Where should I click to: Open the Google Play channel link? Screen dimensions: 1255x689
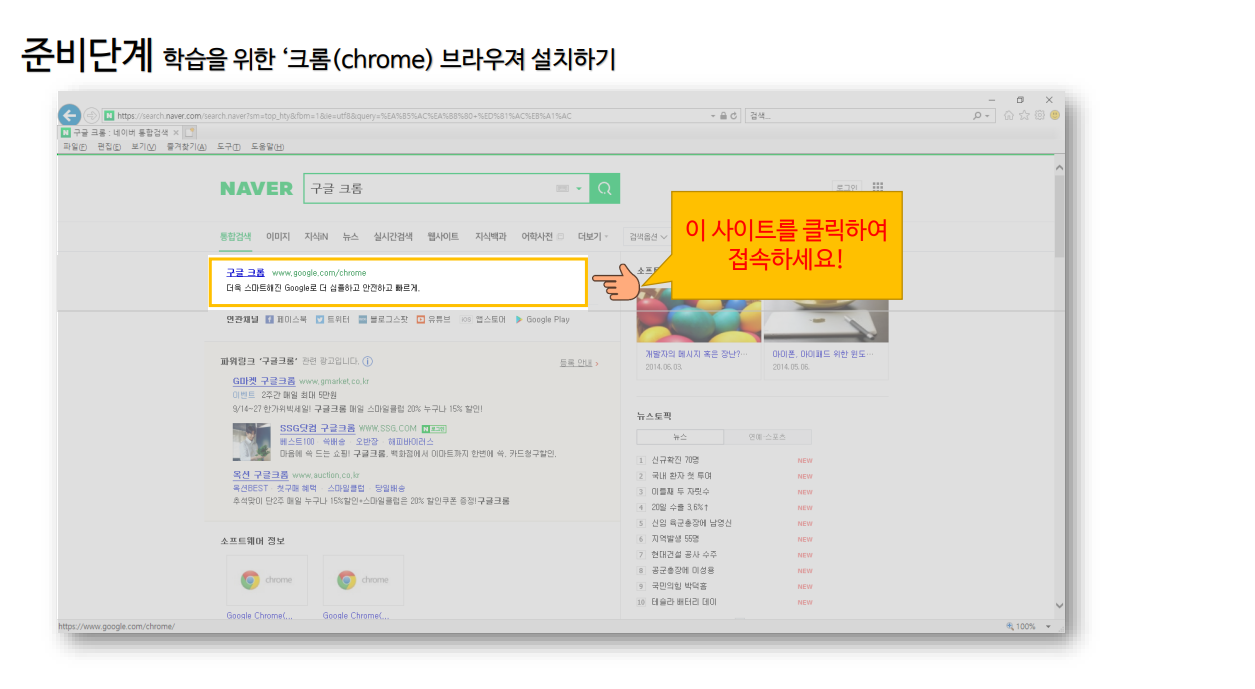pyautogui.click(x=542, y=320)
